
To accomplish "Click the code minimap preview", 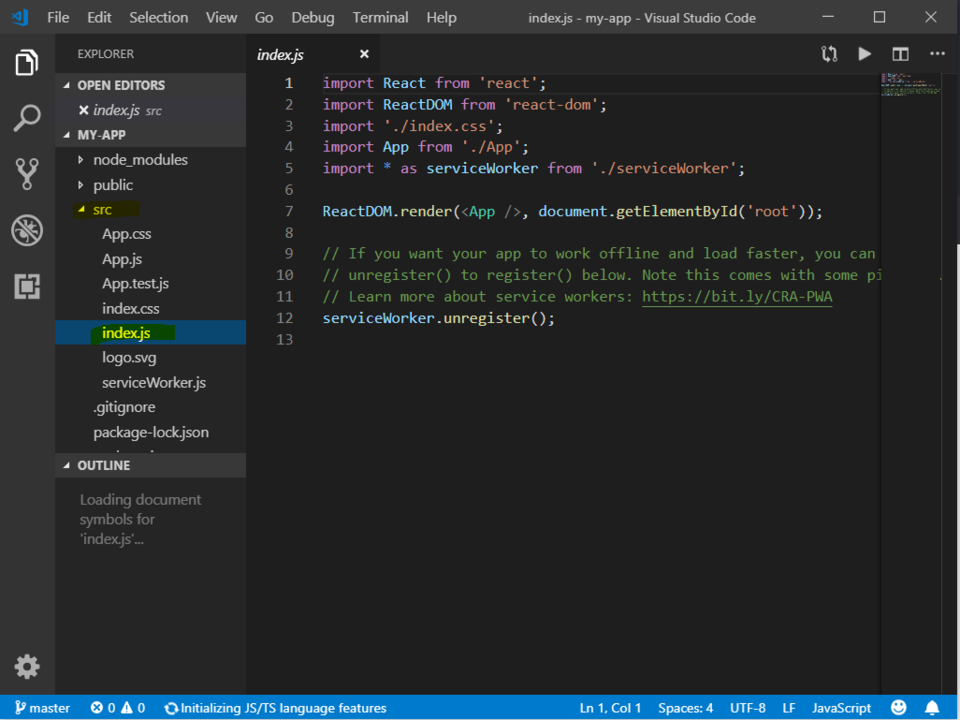I will click(910, 85).
